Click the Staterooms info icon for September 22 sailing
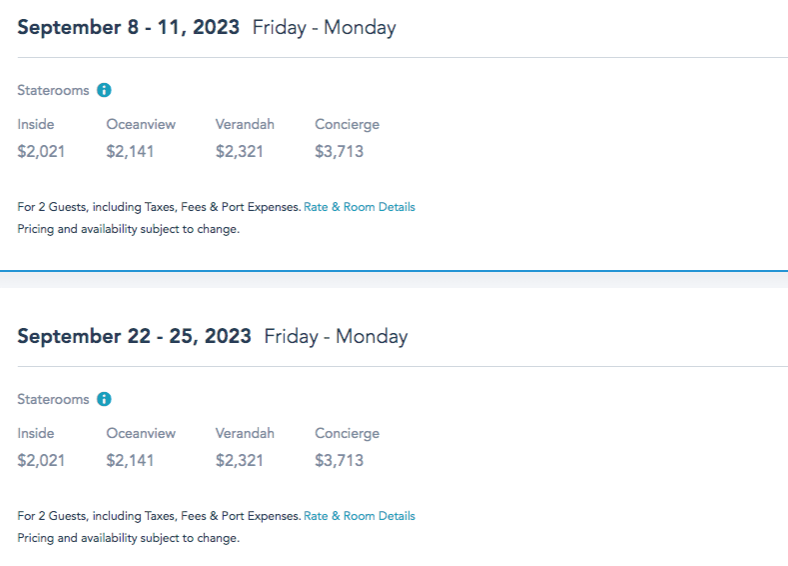This screenshot has height=566, width=788. [104, 399]
